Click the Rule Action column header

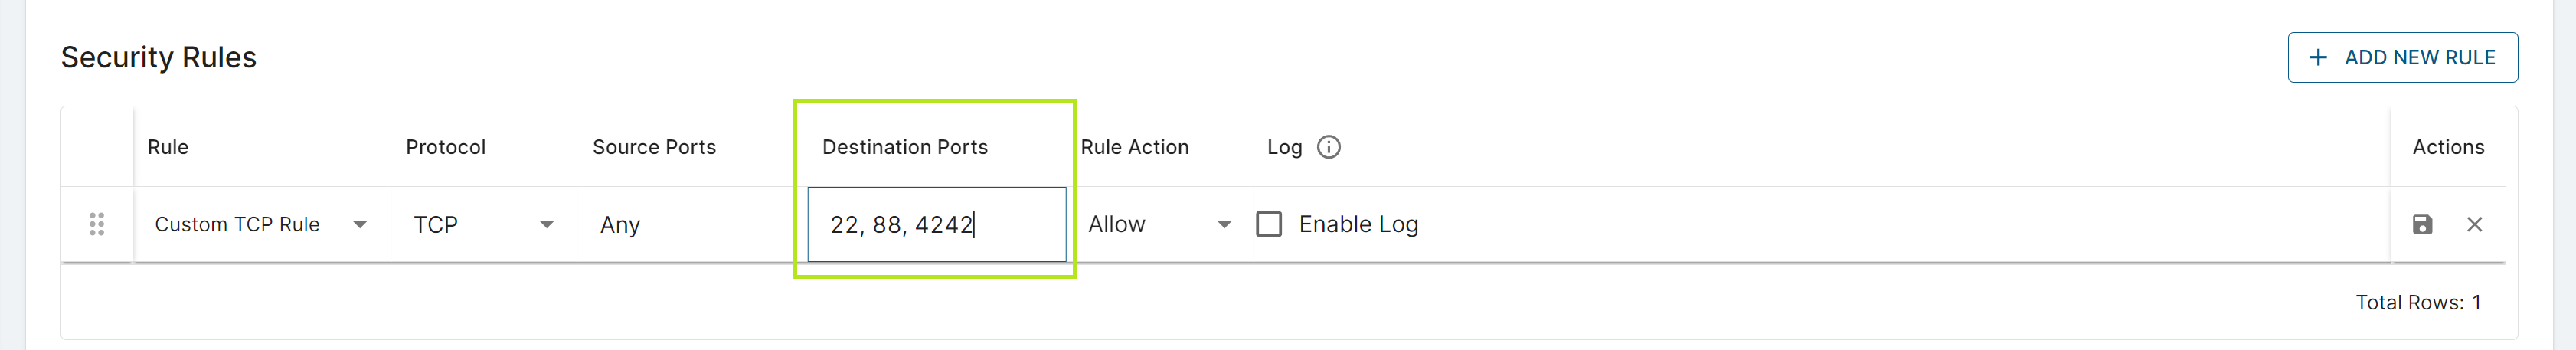(1134, 147)
